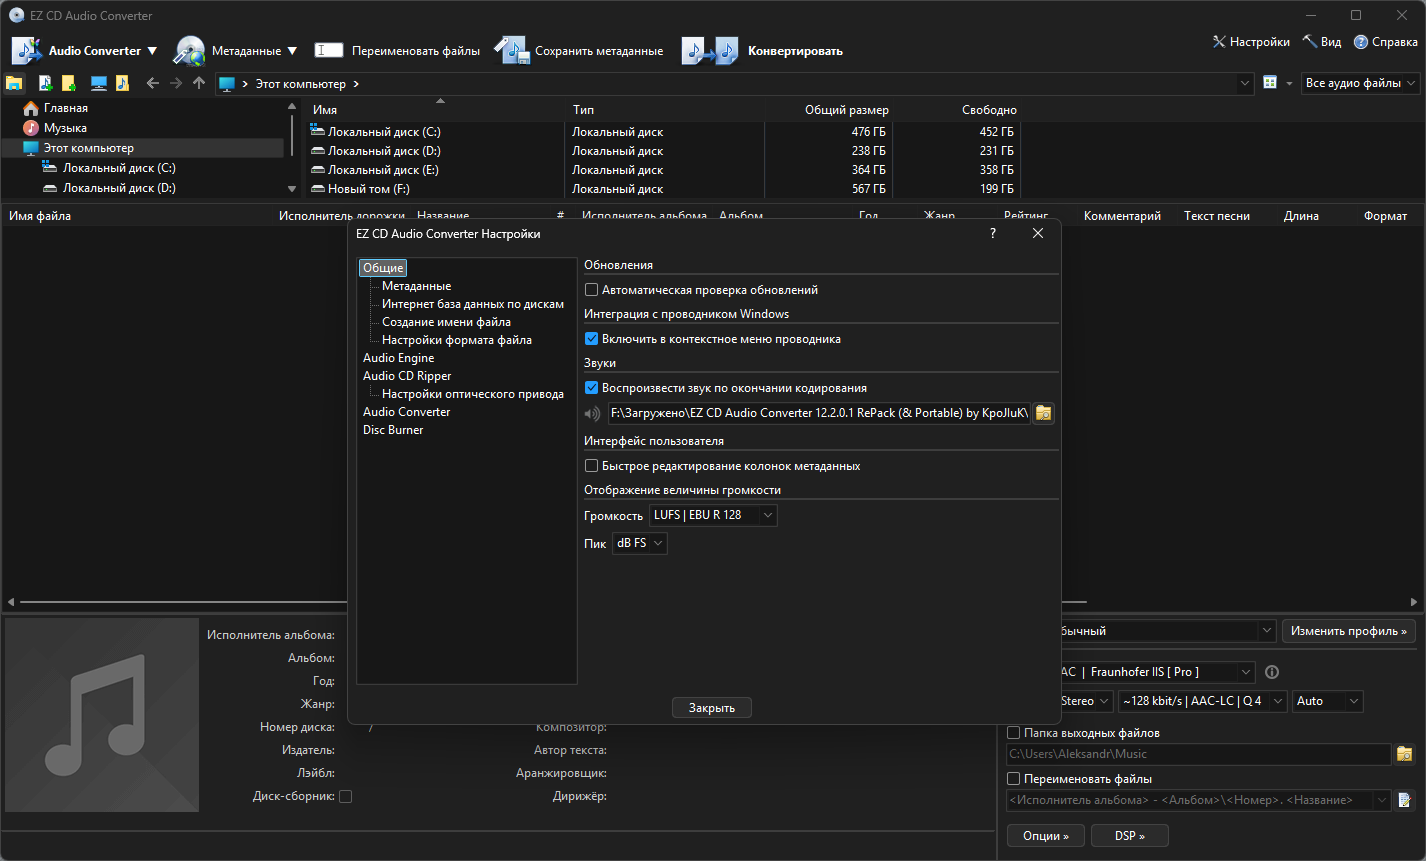The height and width of the screenshot is (861, 1426).
Task: Click the Переименовать файлы text-field icon
Action: click(329, 50)
